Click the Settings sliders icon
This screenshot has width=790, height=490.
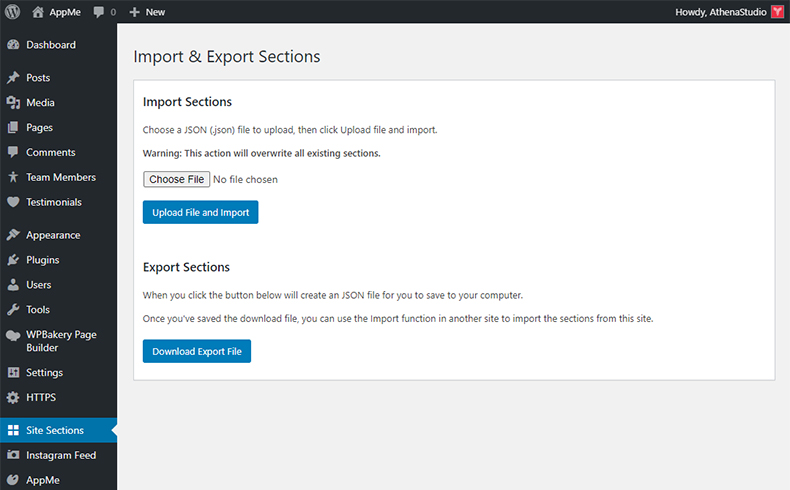[x=13, y=372]
